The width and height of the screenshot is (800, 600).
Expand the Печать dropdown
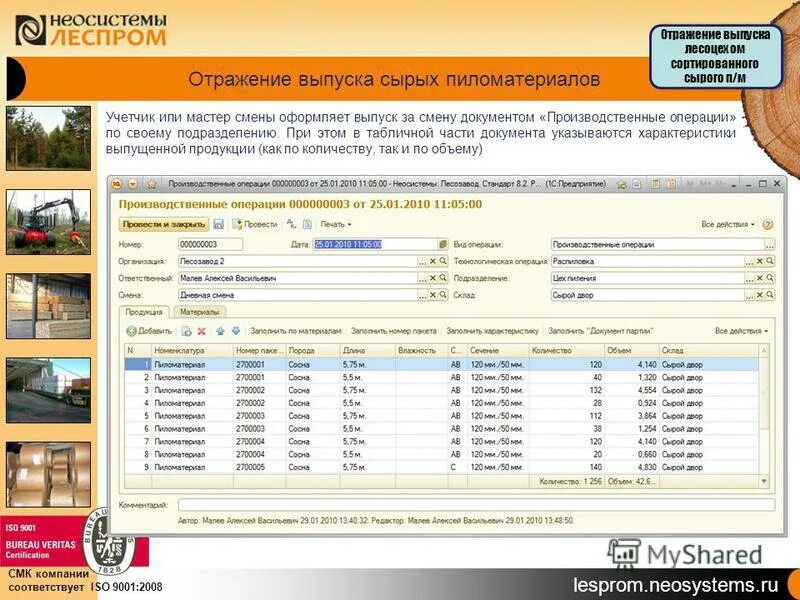click(x=336, y=224)
